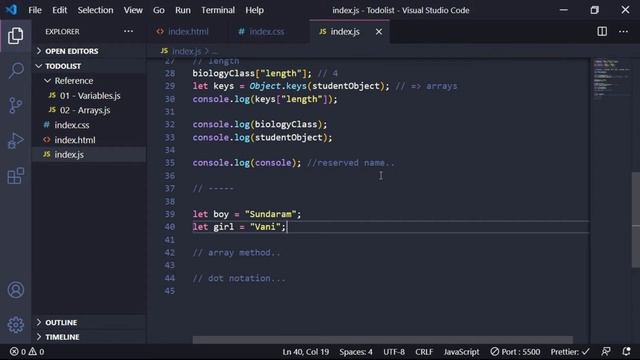The image size is (640, 360).
Task: Click line number 35 in the gutter
Action: [x=169, y=162]
